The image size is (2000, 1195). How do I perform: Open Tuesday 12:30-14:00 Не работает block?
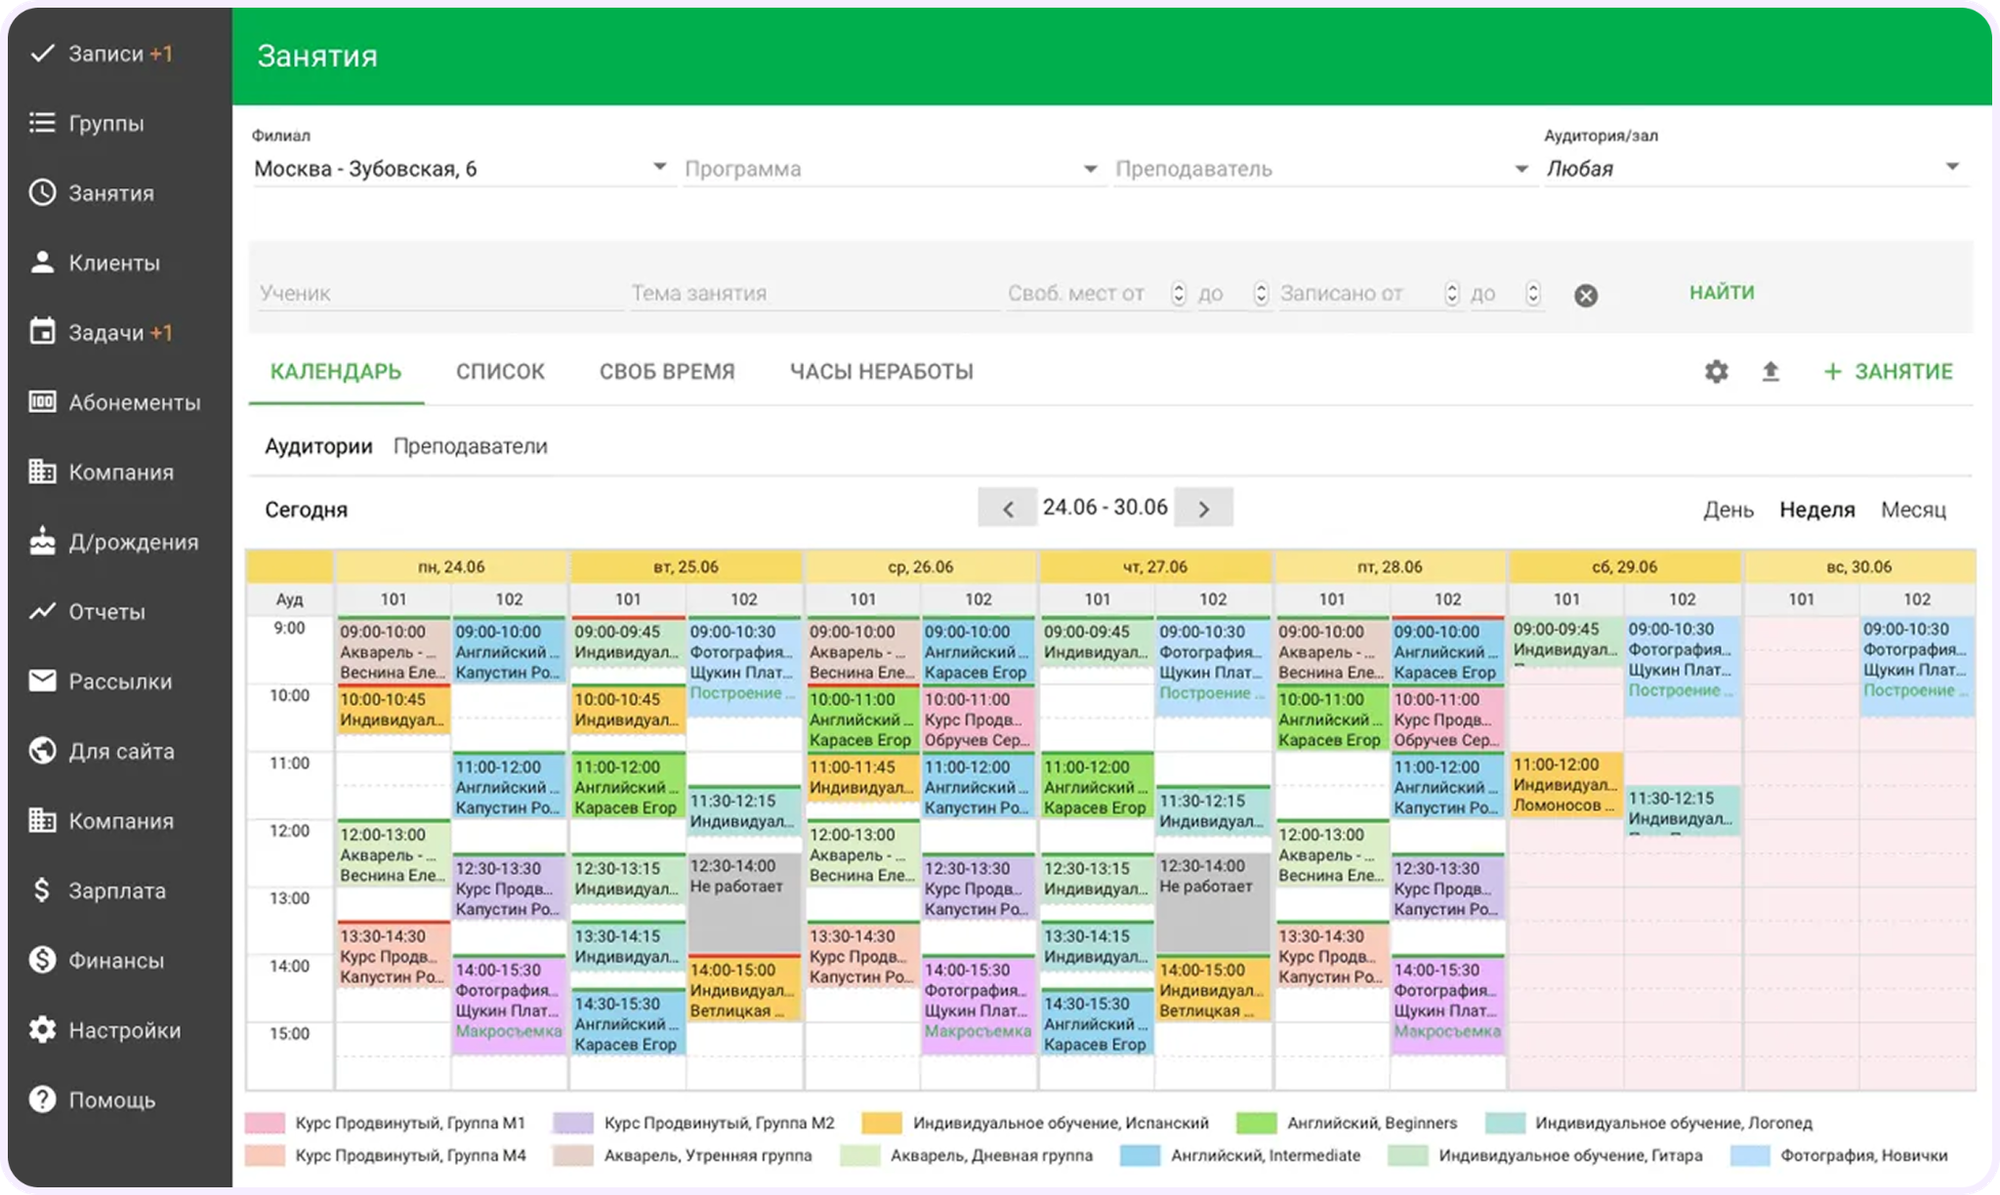[x=743, y=902]
